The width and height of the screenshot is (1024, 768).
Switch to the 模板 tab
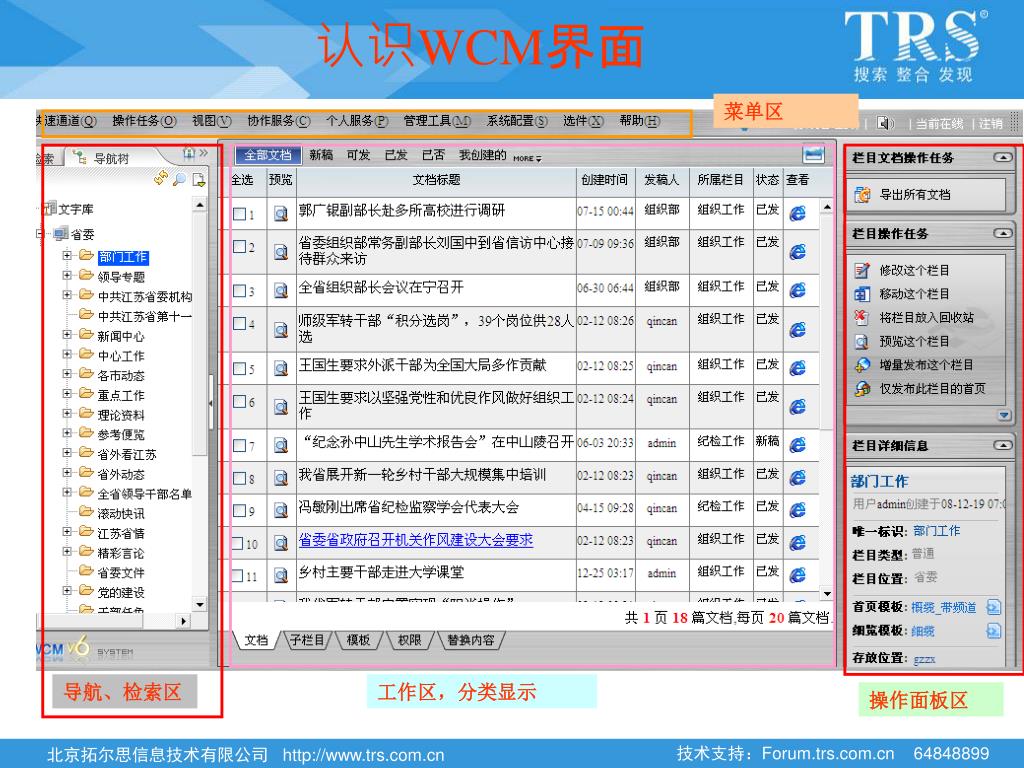click(358, 640)
